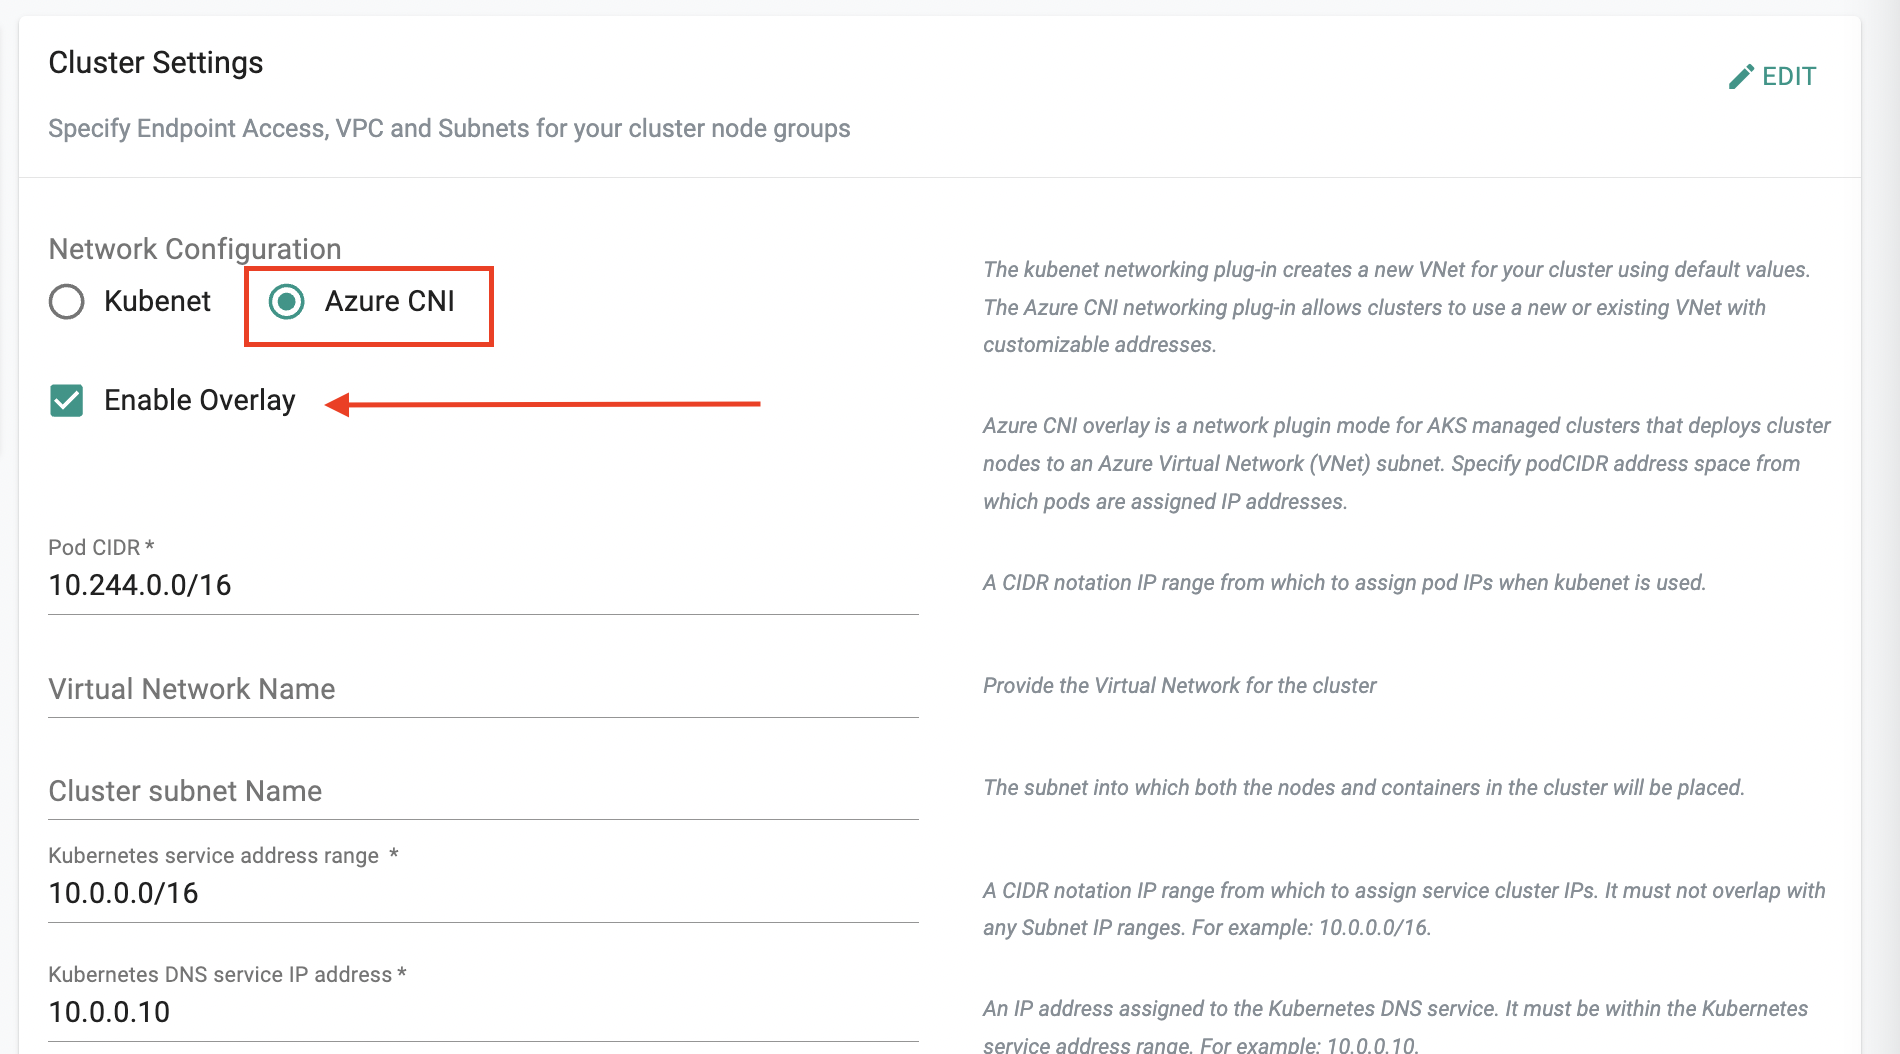1900x1054 pixels.
Task: Focus the Virtual Network Name field
Action: (483, 689)
